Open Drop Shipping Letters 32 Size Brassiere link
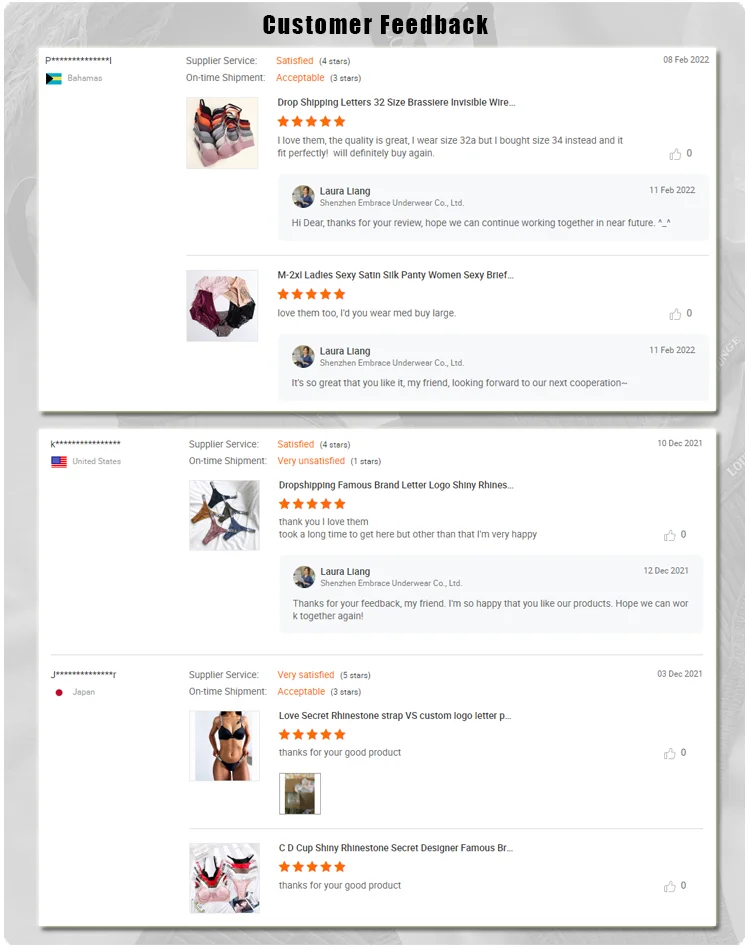 click(x=396, y=102)
